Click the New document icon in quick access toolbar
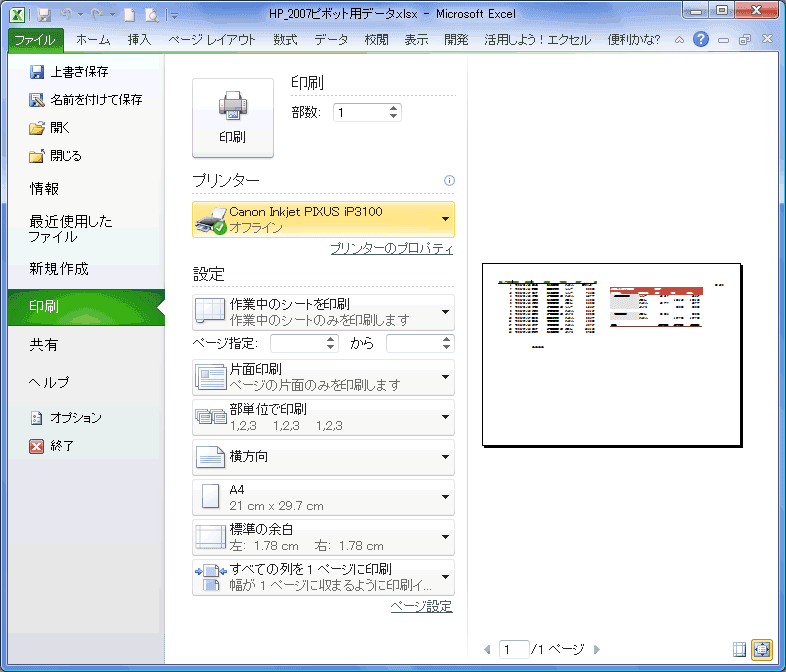 (x=130, y=15)
